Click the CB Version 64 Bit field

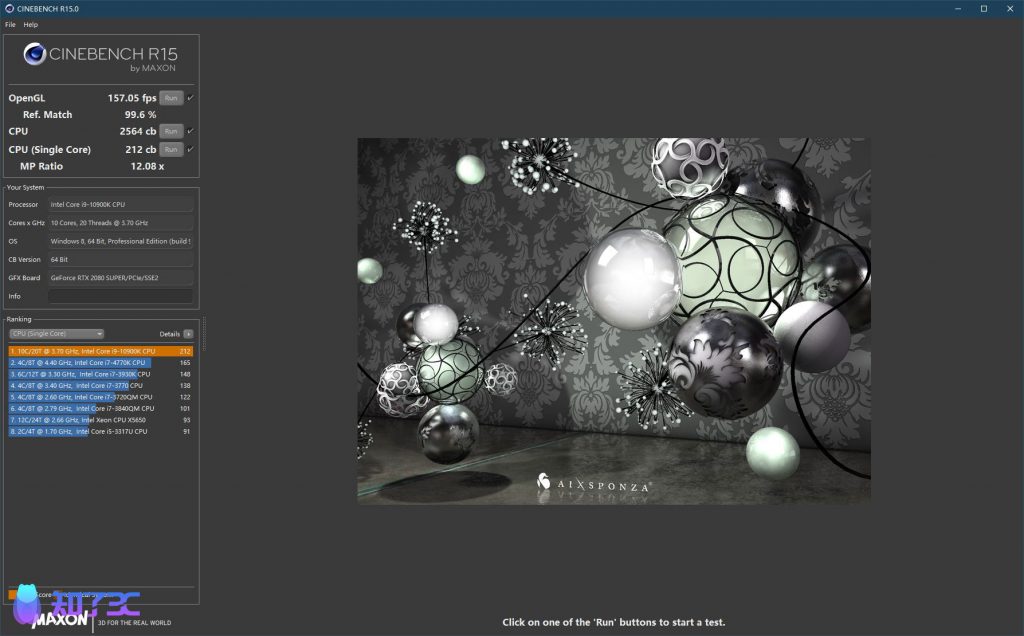click(121, 259)
